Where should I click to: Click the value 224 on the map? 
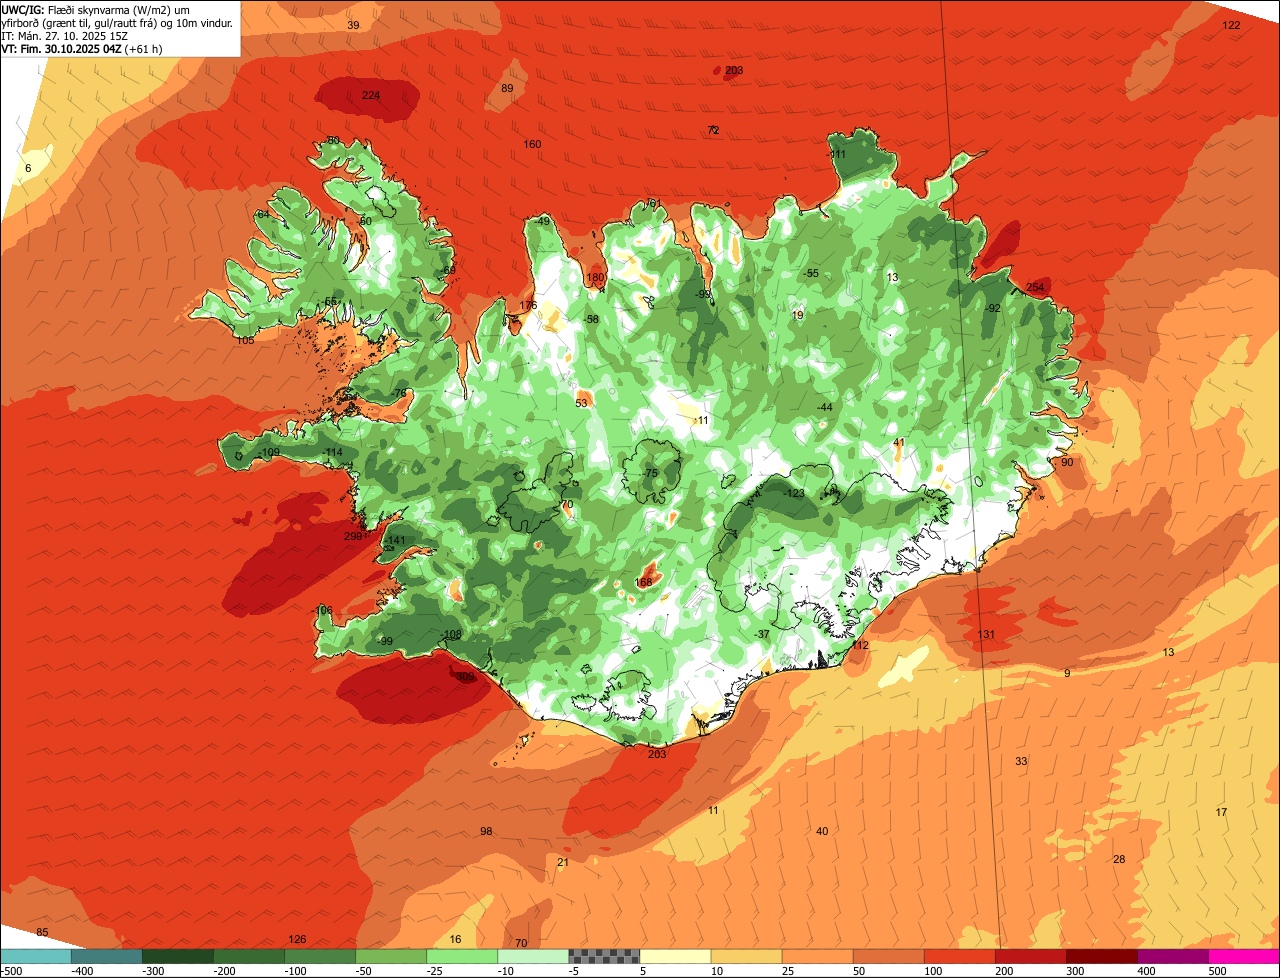click(371, 95)
